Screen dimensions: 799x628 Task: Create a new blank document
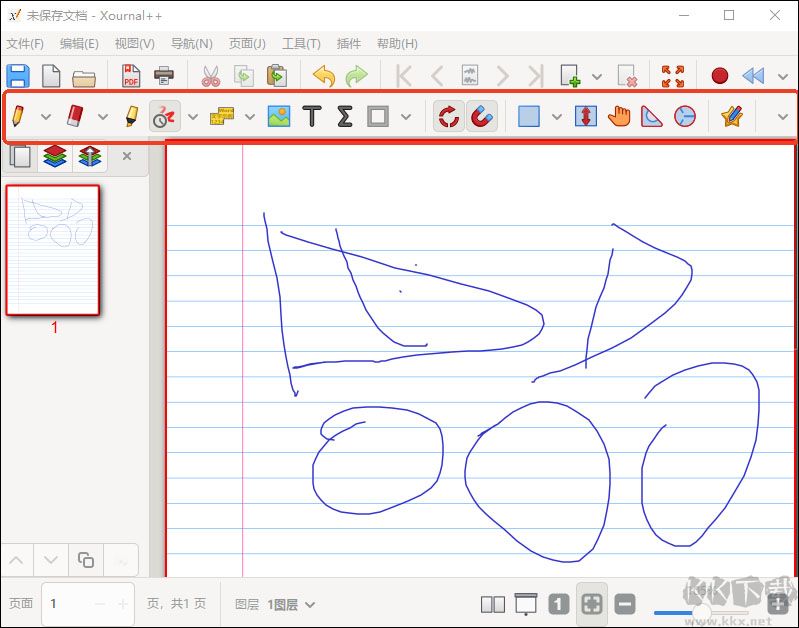[51, 76]
